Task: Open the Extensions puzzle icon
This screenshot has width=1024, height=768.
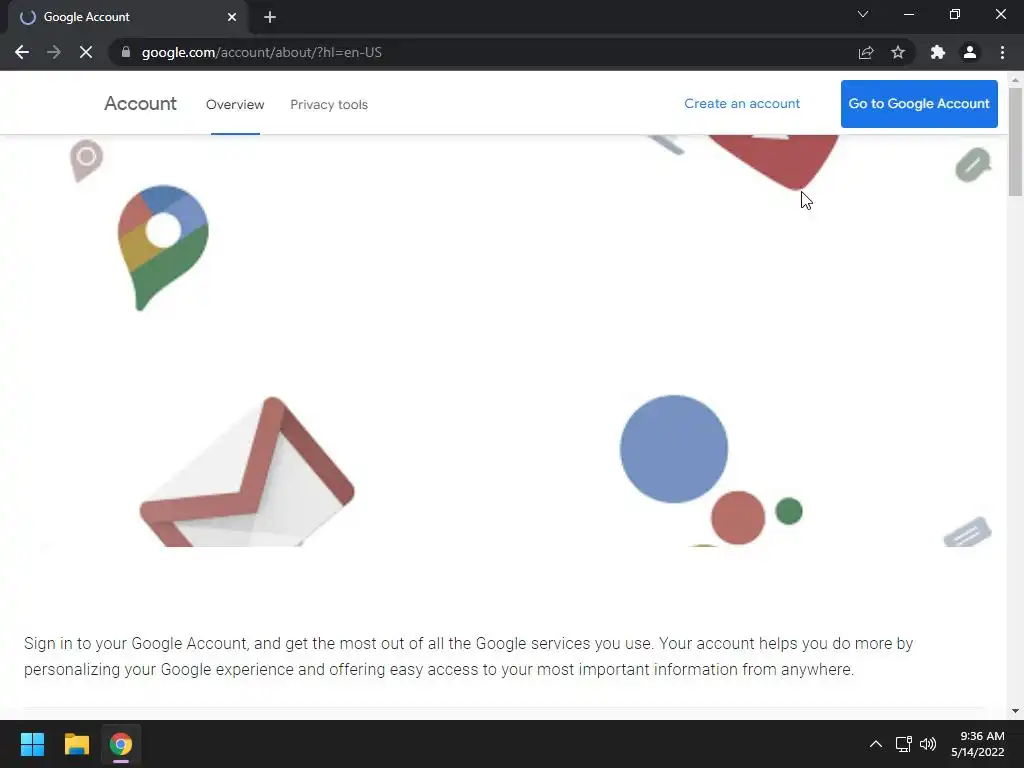Action: (x=938, y=52)
